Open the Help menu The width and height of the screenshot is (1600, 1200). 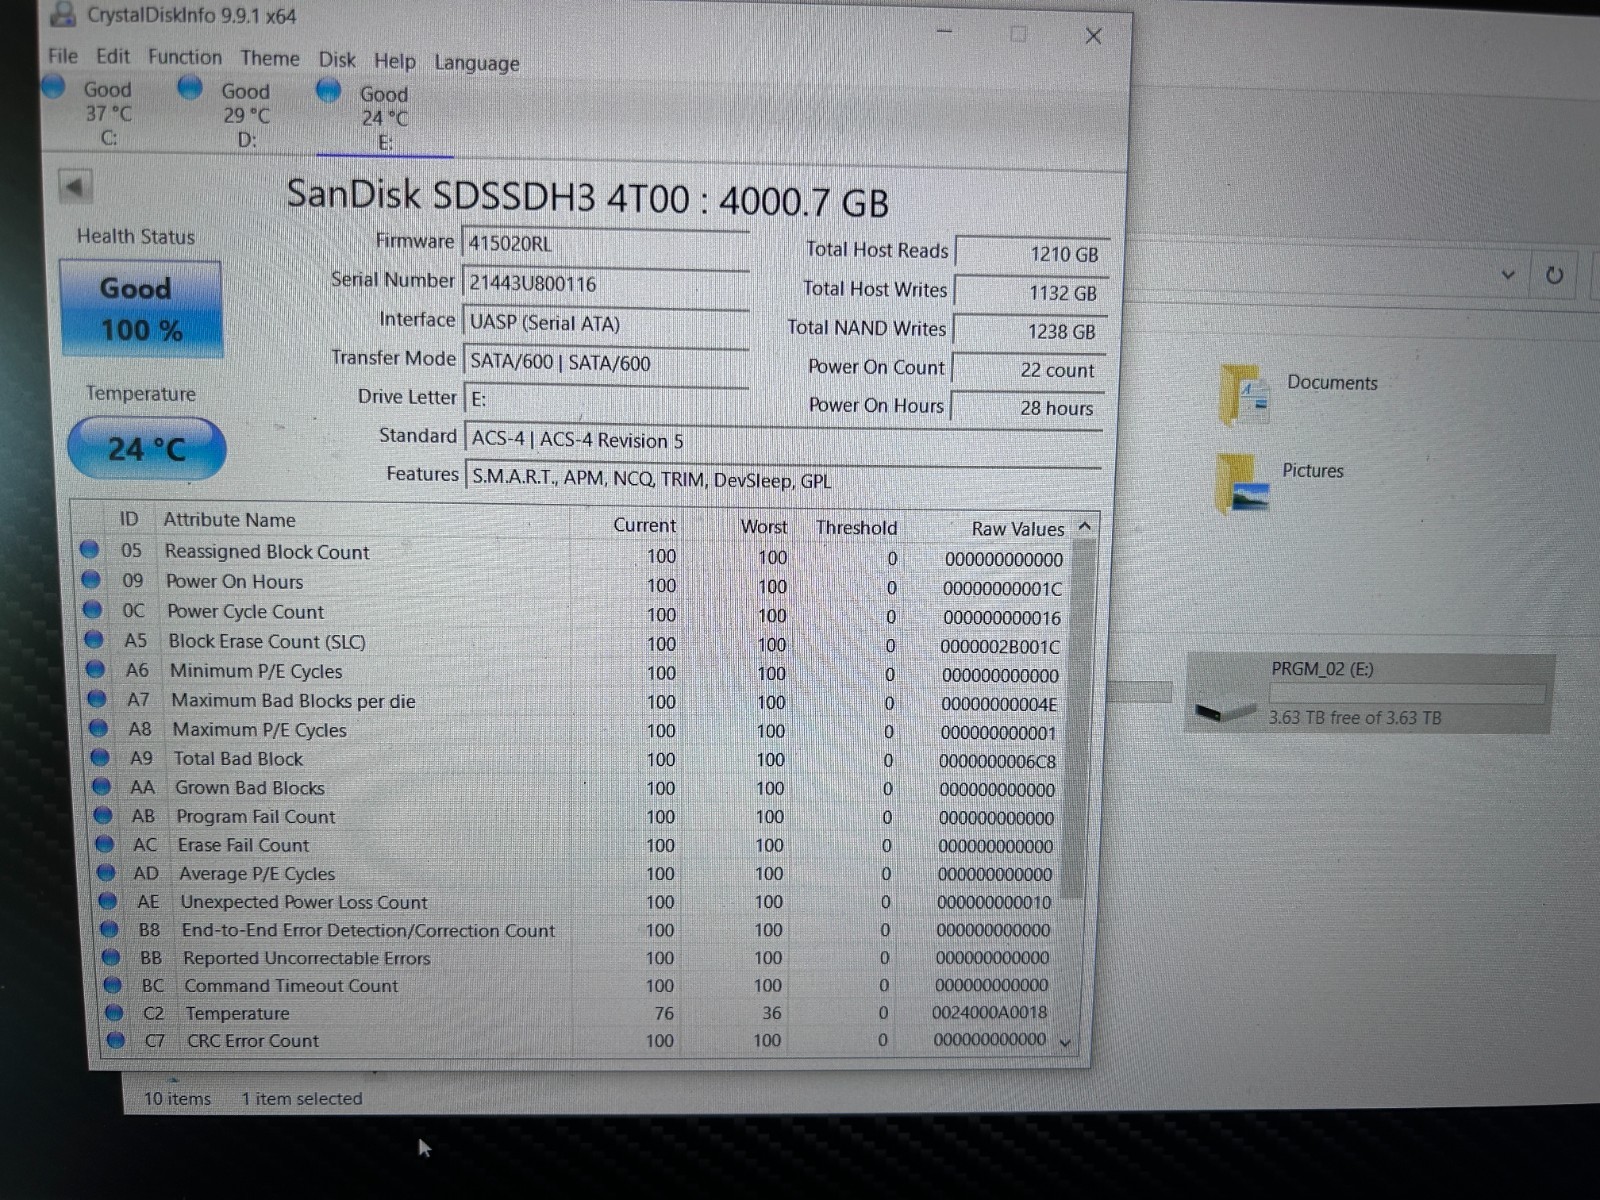[x=395, y=61]
